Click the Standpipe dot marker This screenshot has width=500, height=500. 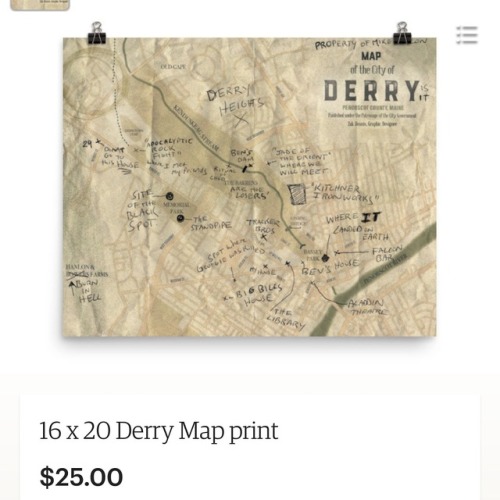(x=180, y=219)
